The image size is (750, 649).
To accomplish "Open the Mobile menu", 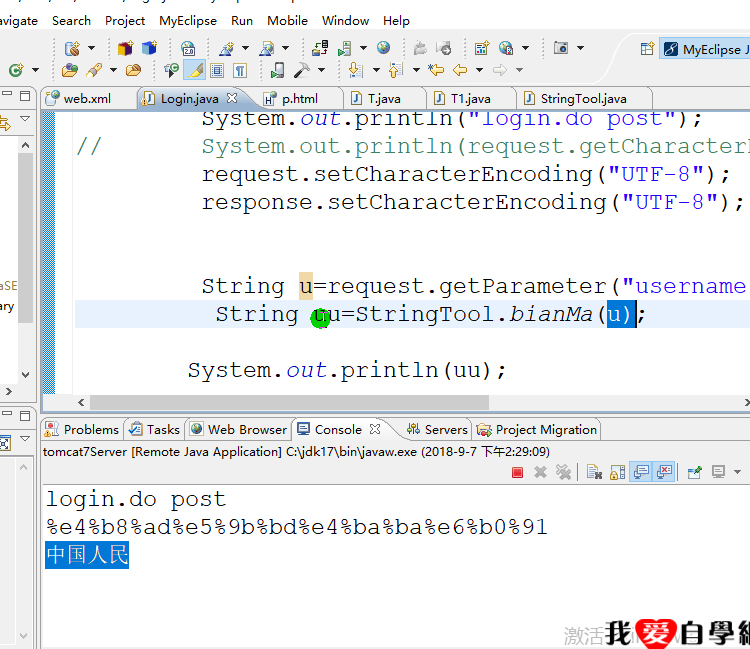I will (x=287, y=21).
